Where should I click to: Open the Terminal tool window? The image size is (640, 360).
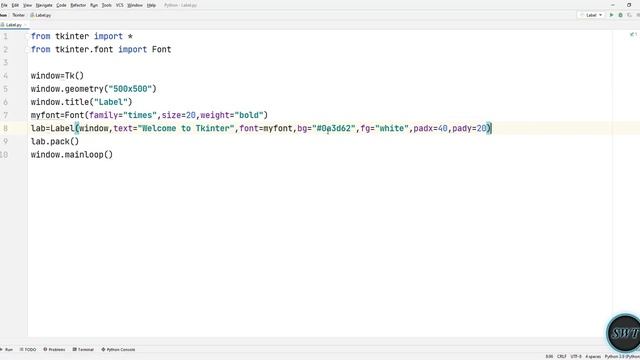[x=83, y=349]
